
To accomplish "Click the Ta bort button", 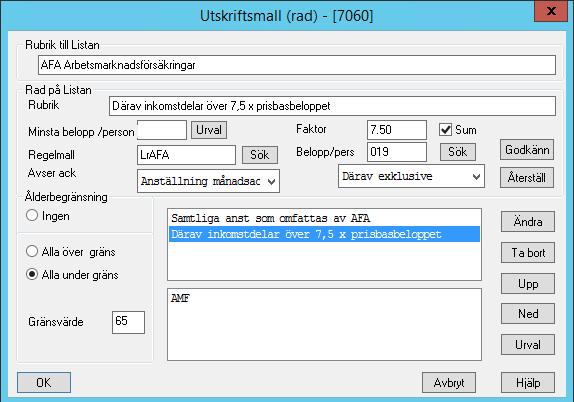I will [x=528, y=253].
